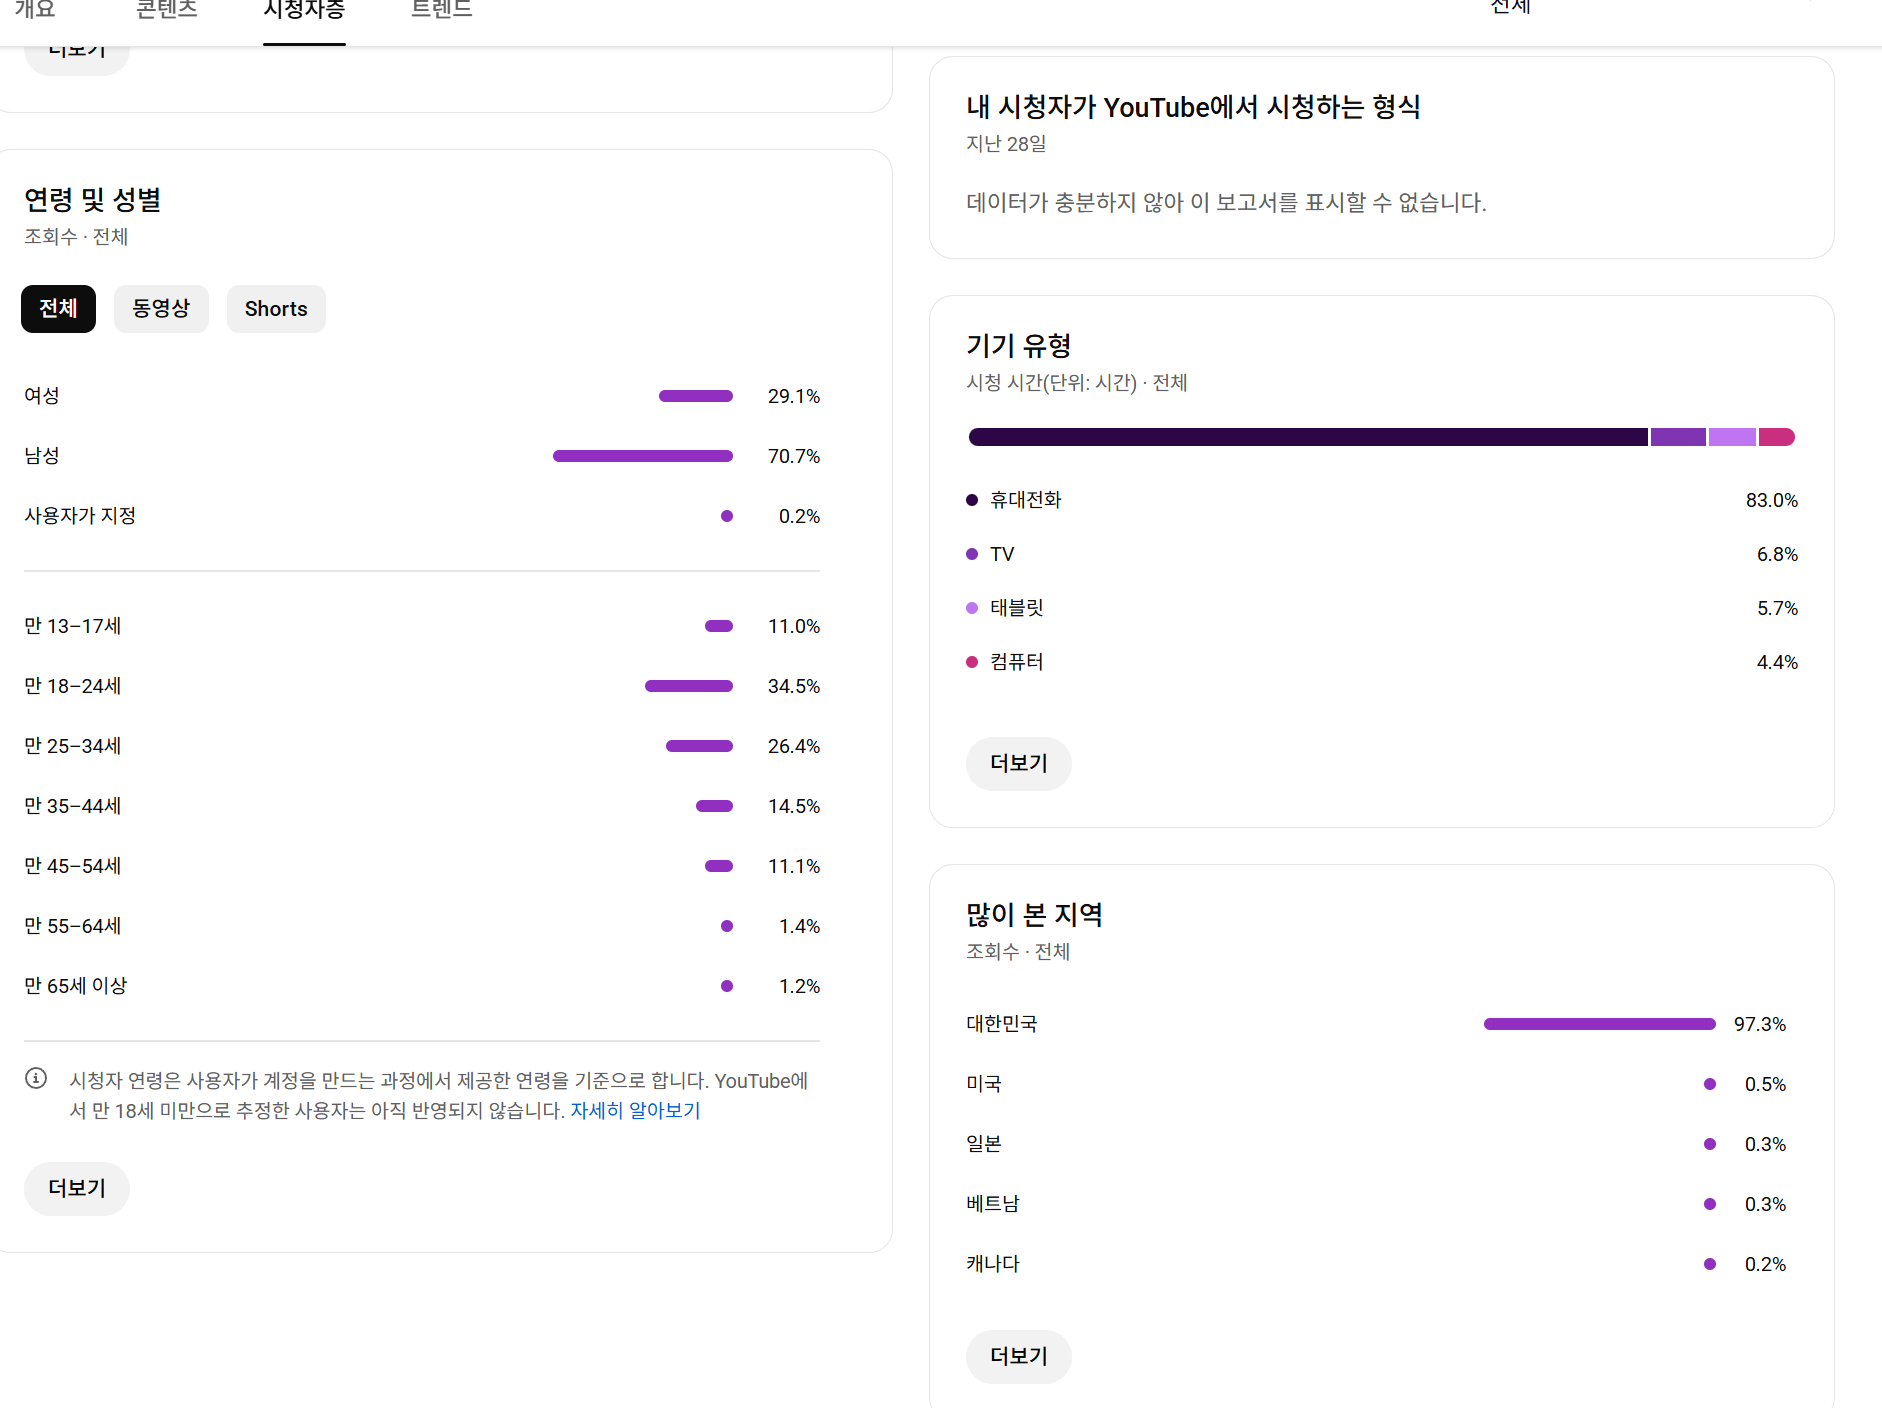Click the info icon beside viewer age note
The width and height of the screenshot is (1882, 1408).
coord(36,1078)
